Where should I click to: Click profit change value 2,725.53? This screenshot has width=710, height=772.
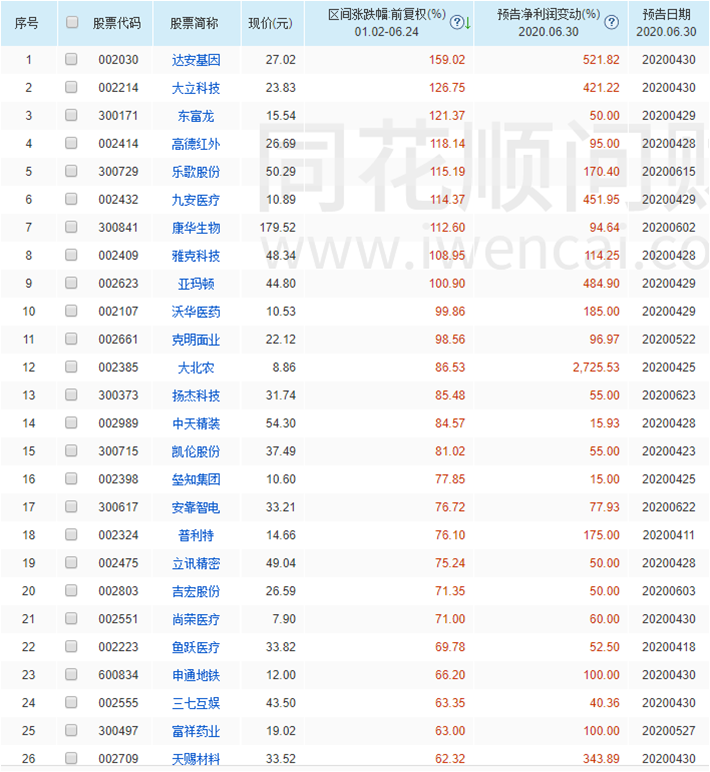pyautogui.click(x=596, y=367)
